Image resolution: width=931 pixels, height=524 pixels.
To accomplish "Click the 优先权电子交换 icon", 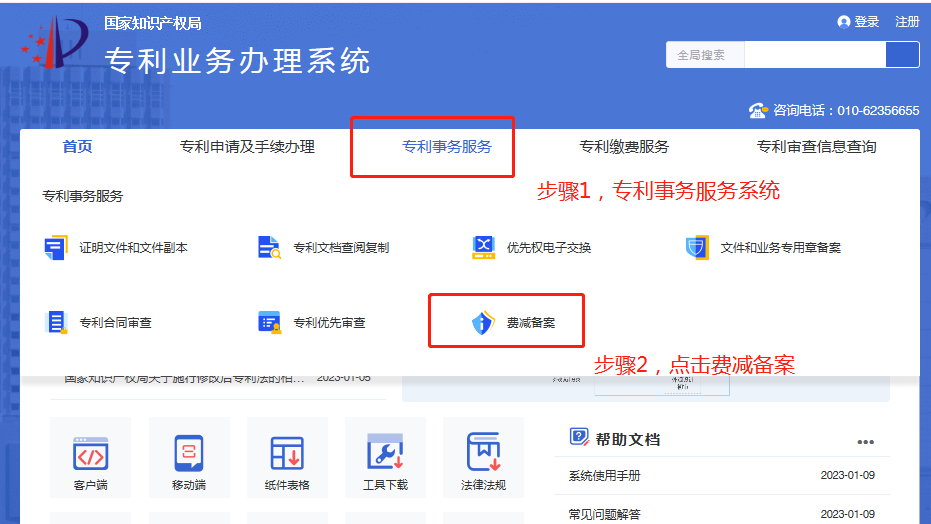I will tap(483, 247).
